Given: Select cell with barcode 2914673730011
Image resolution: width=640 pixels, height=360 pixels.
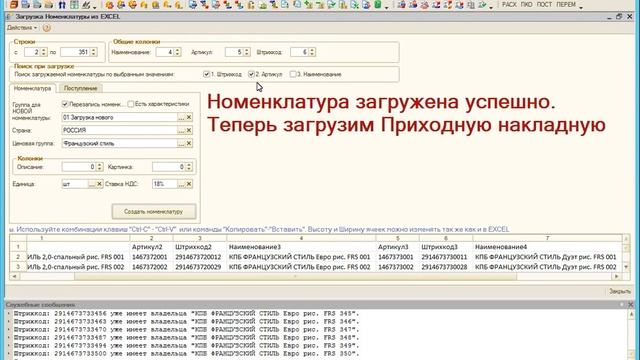Looking at the screenshot, I should click(x=446, y=257).
